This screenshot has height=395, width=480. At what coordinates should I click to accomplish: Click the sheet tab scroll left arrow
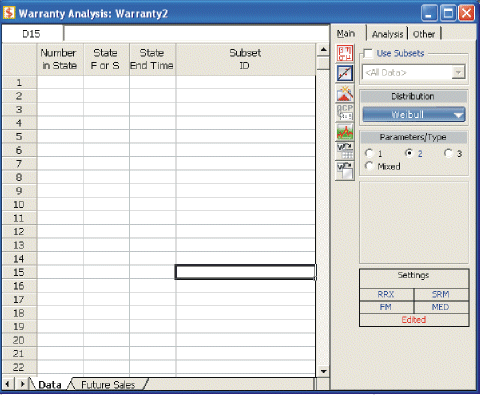[x=7, y=384]
